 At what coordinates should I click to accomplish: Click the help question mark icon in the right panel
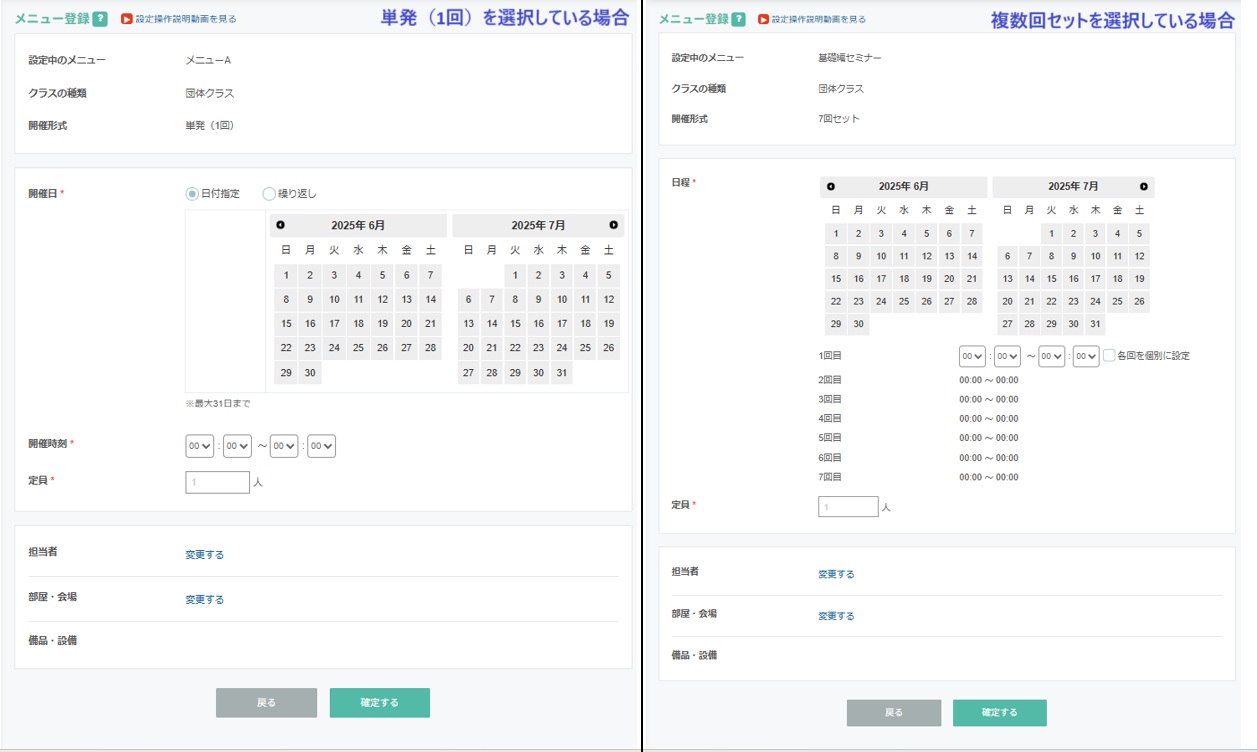[x=738, y=19]
